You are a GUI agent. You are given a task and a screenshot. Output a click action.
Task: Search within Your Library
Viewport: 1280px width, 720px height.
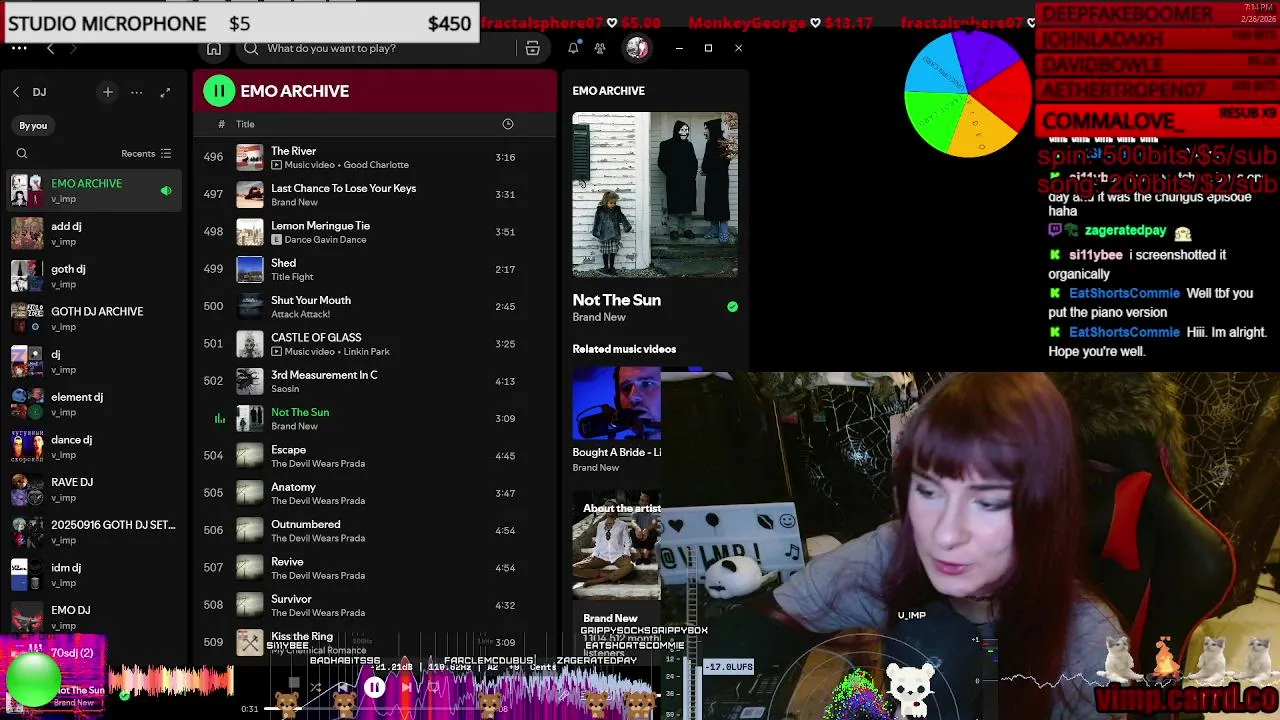[22, 154]
